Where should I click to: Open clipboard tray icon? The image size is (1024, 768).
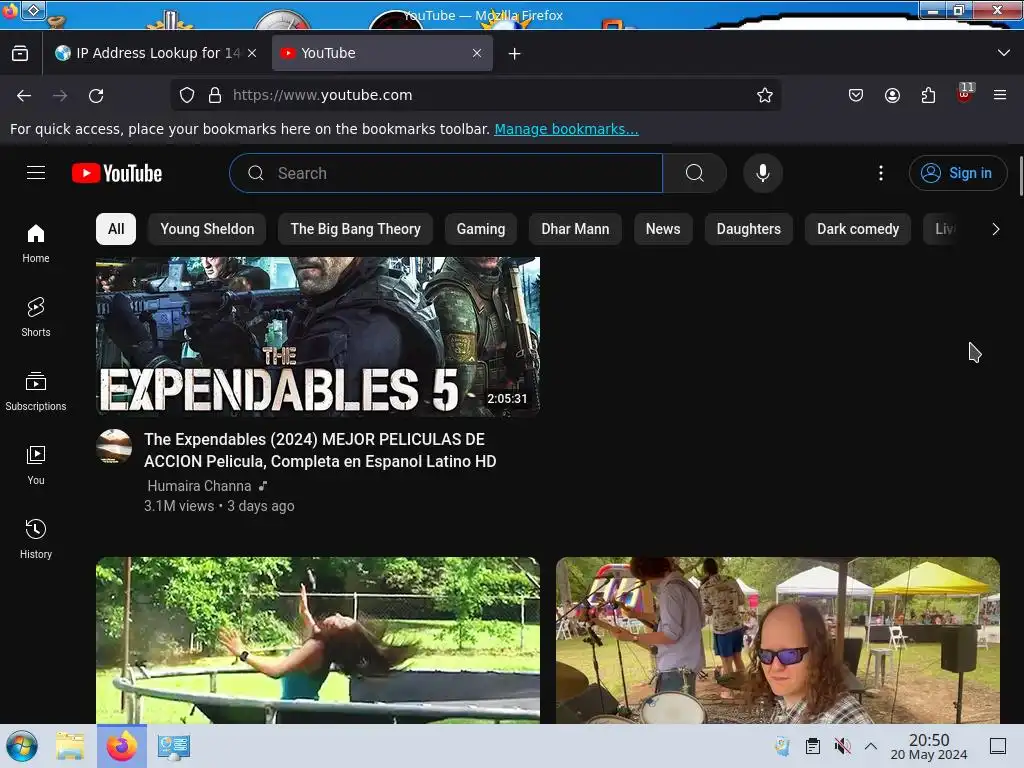pyautogui.click(x=812, y=746)
